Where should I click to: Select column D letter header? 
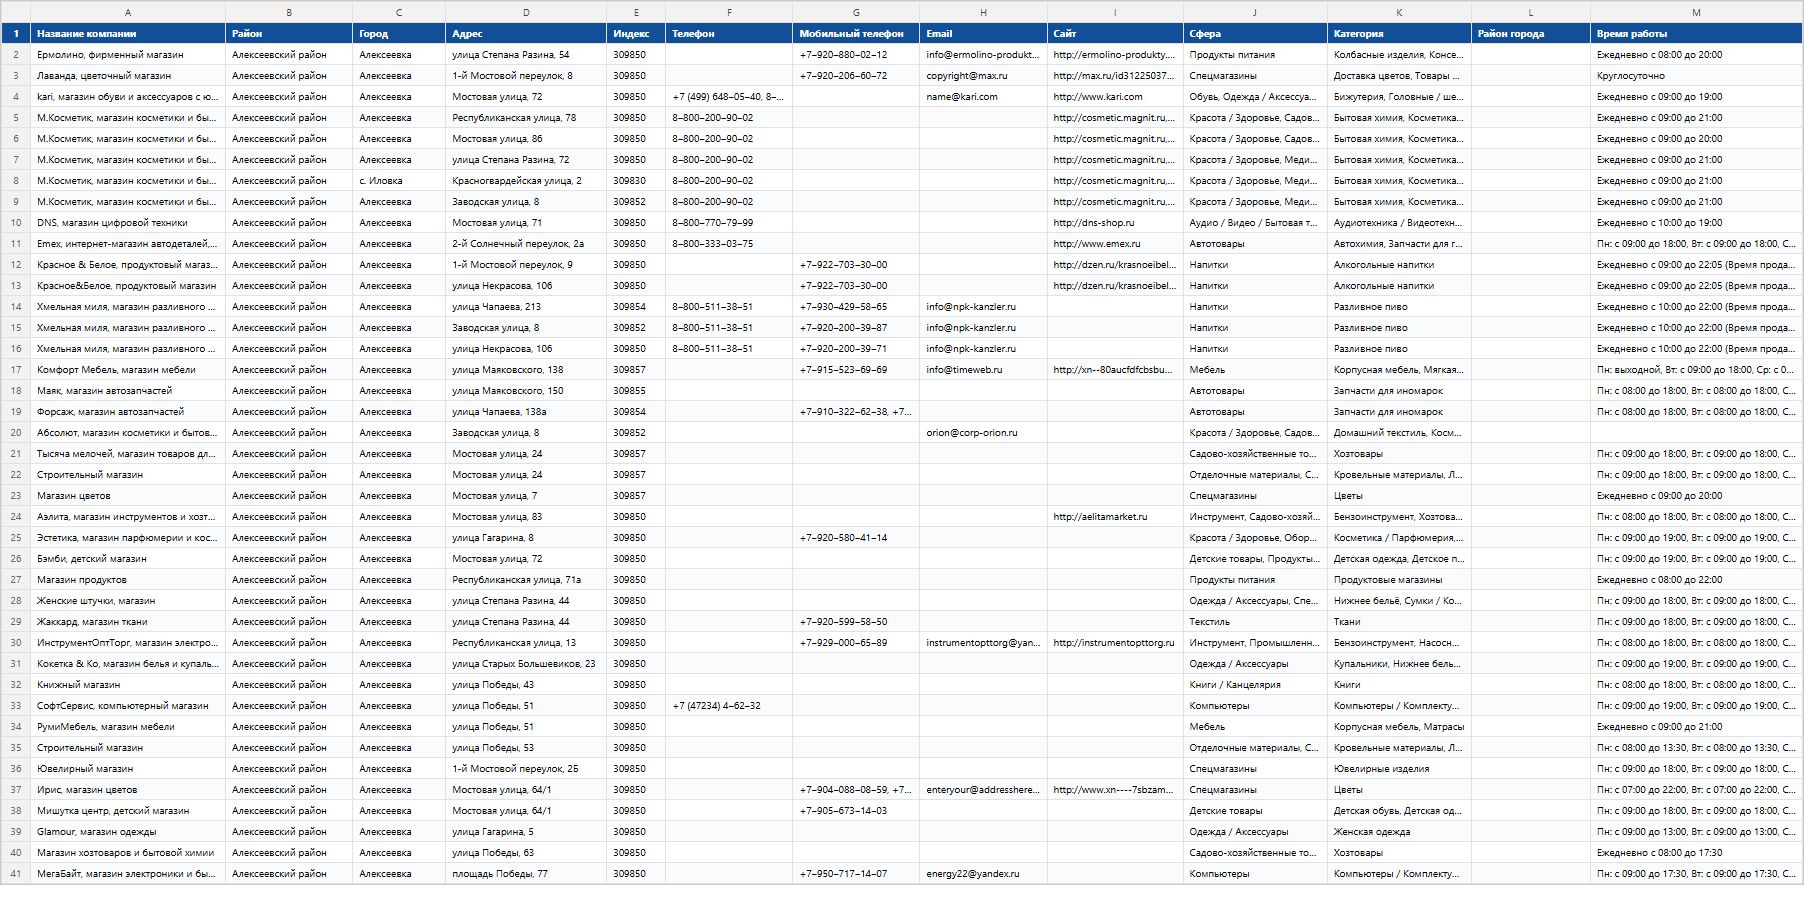pyautogui.click(x=526, y=12)
